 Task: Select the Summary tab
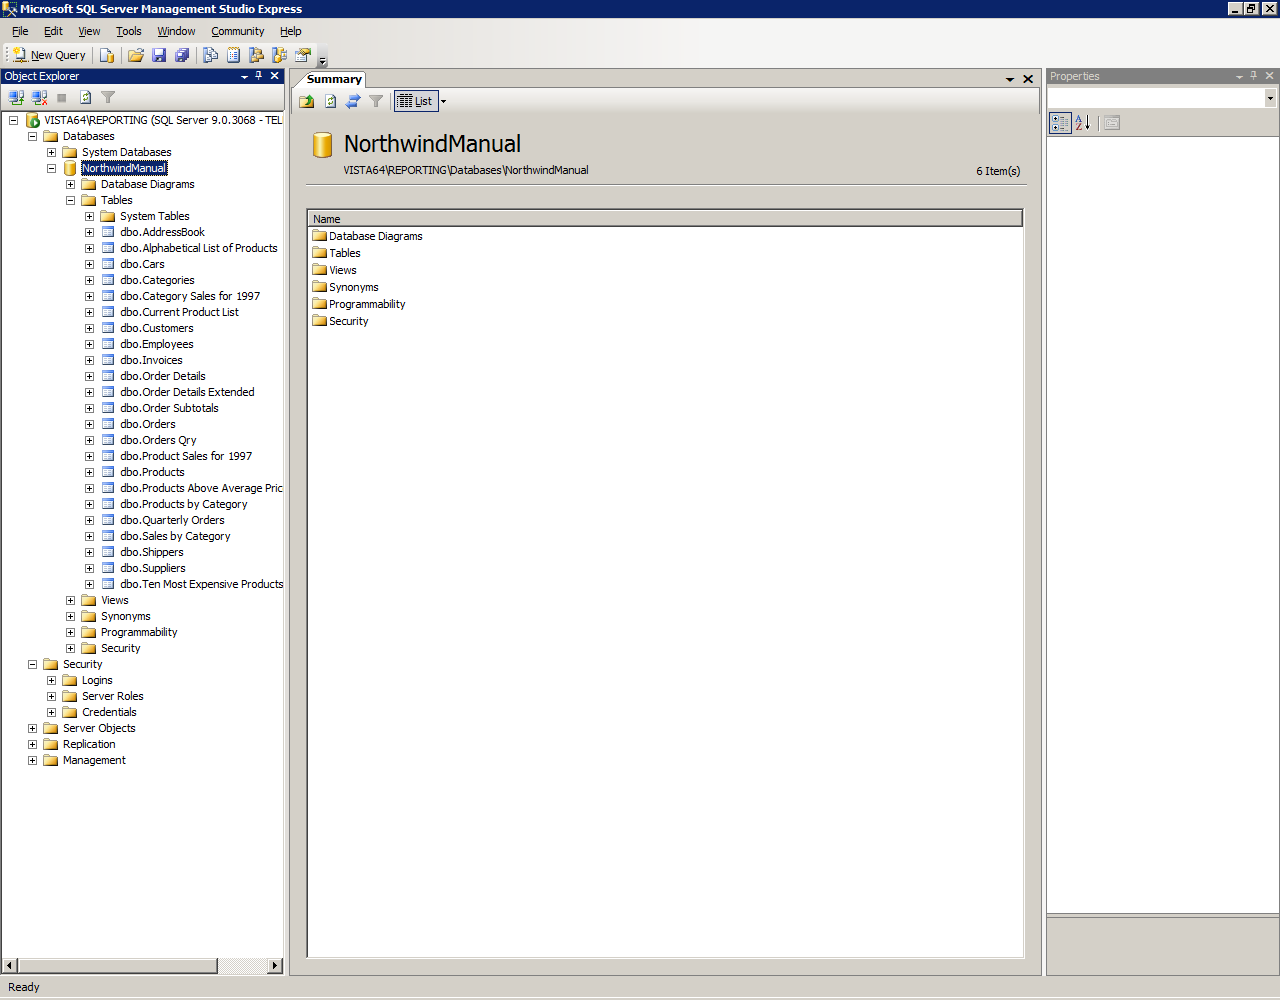coord(334,79)
